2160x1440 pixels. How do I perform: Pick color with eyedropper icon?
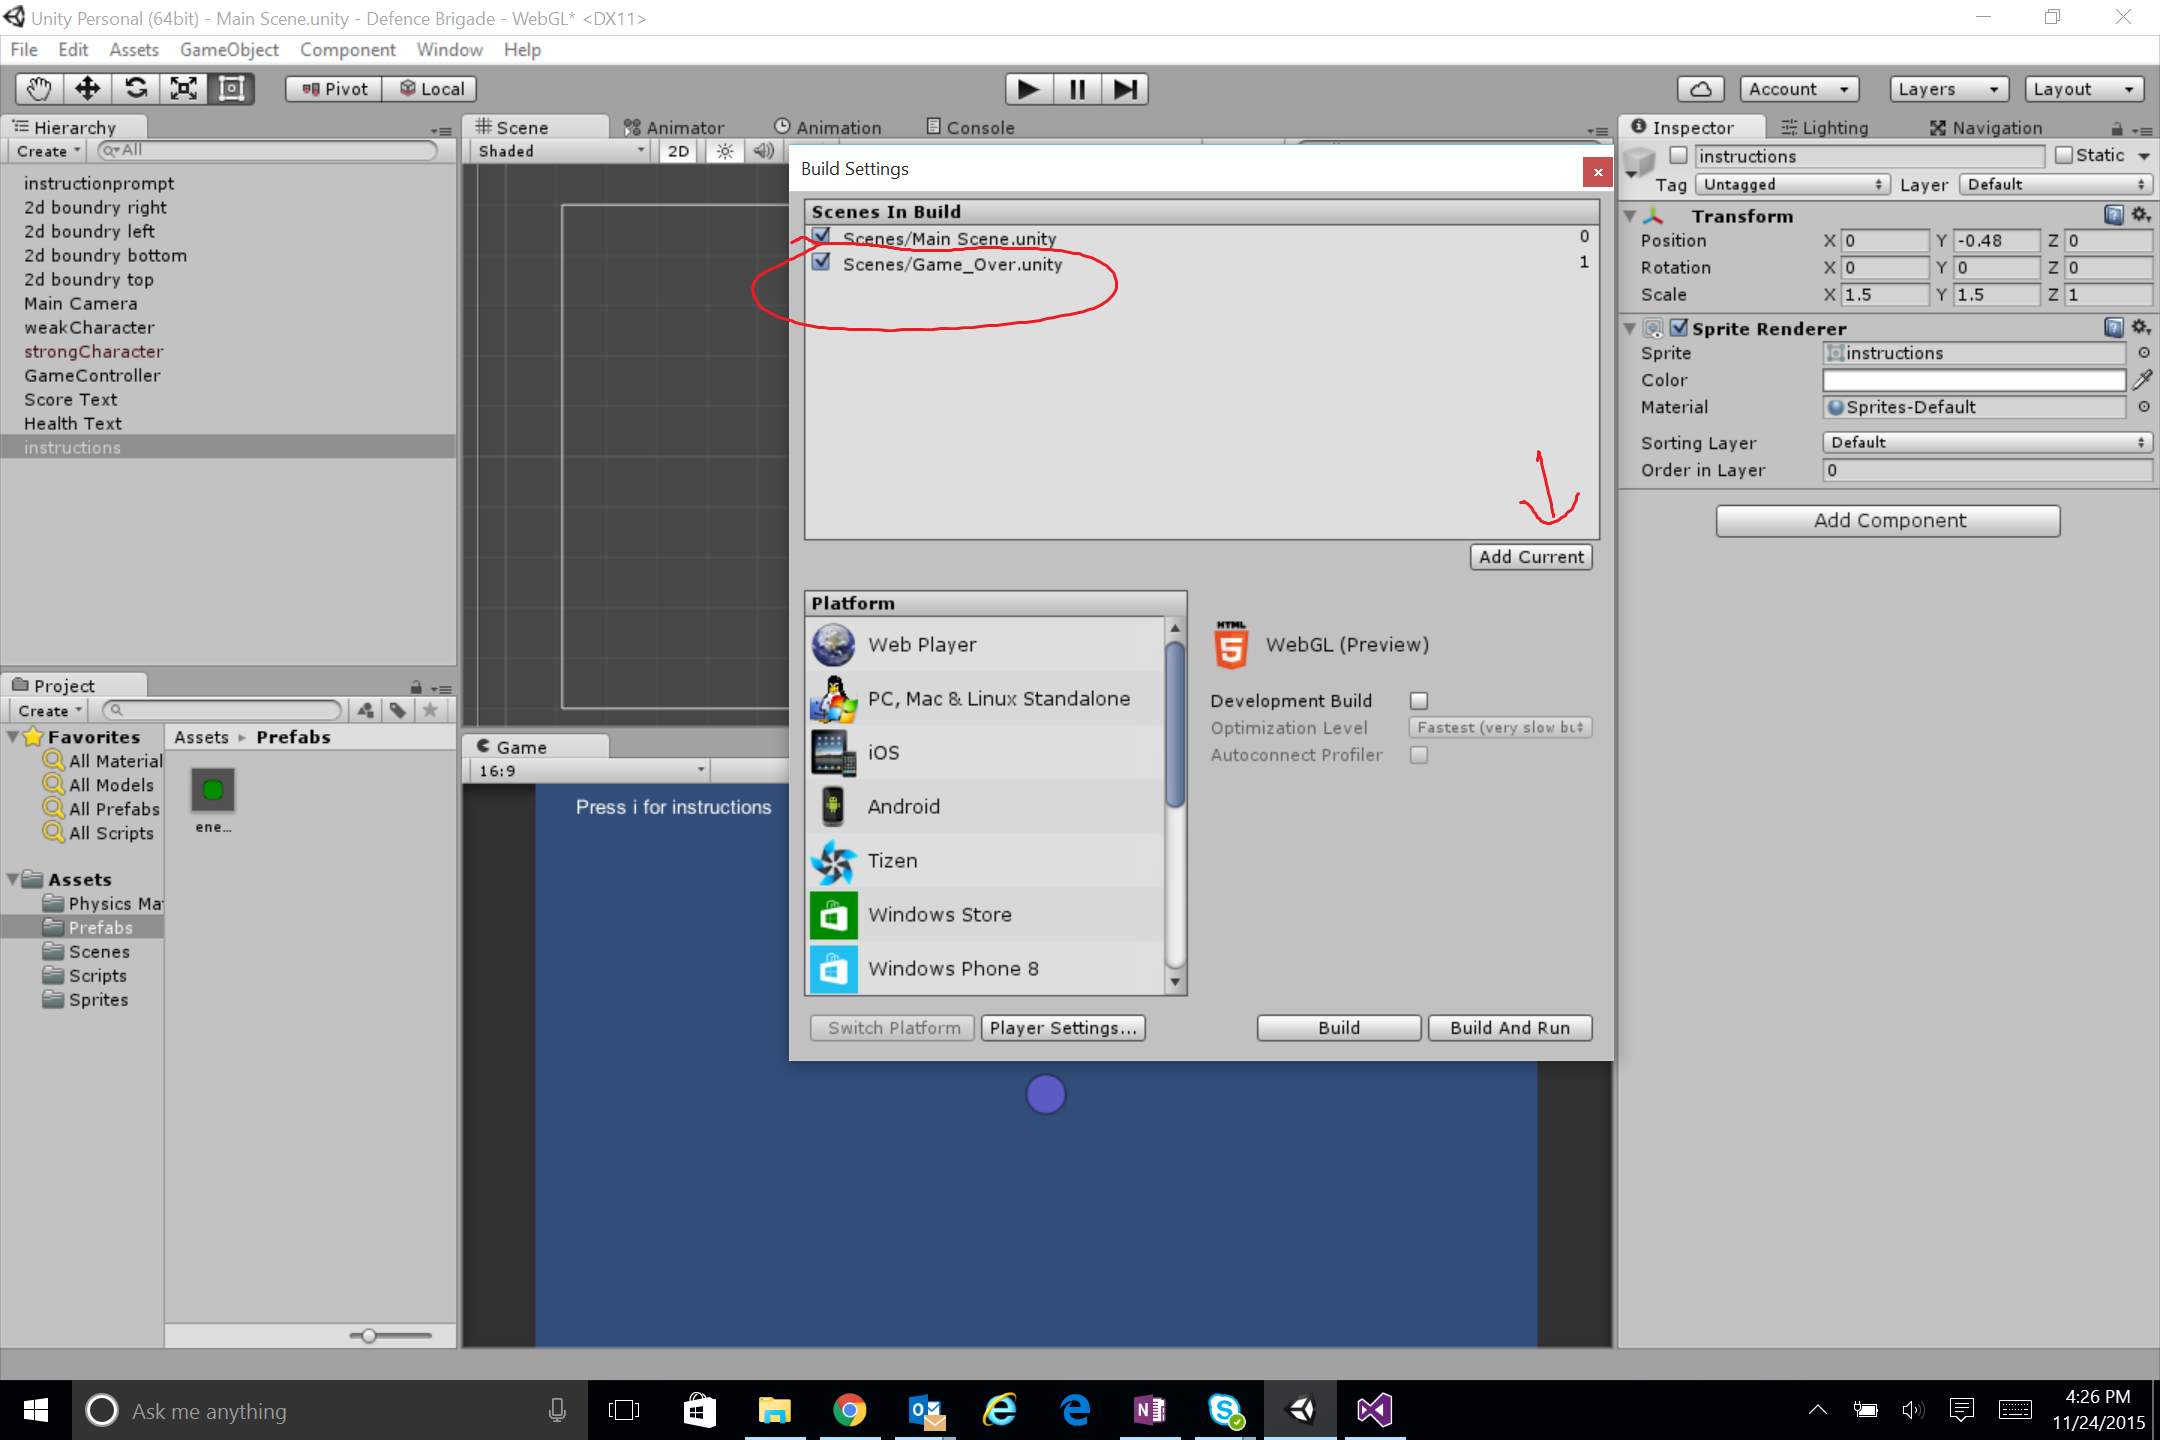tap(2142, 380)
